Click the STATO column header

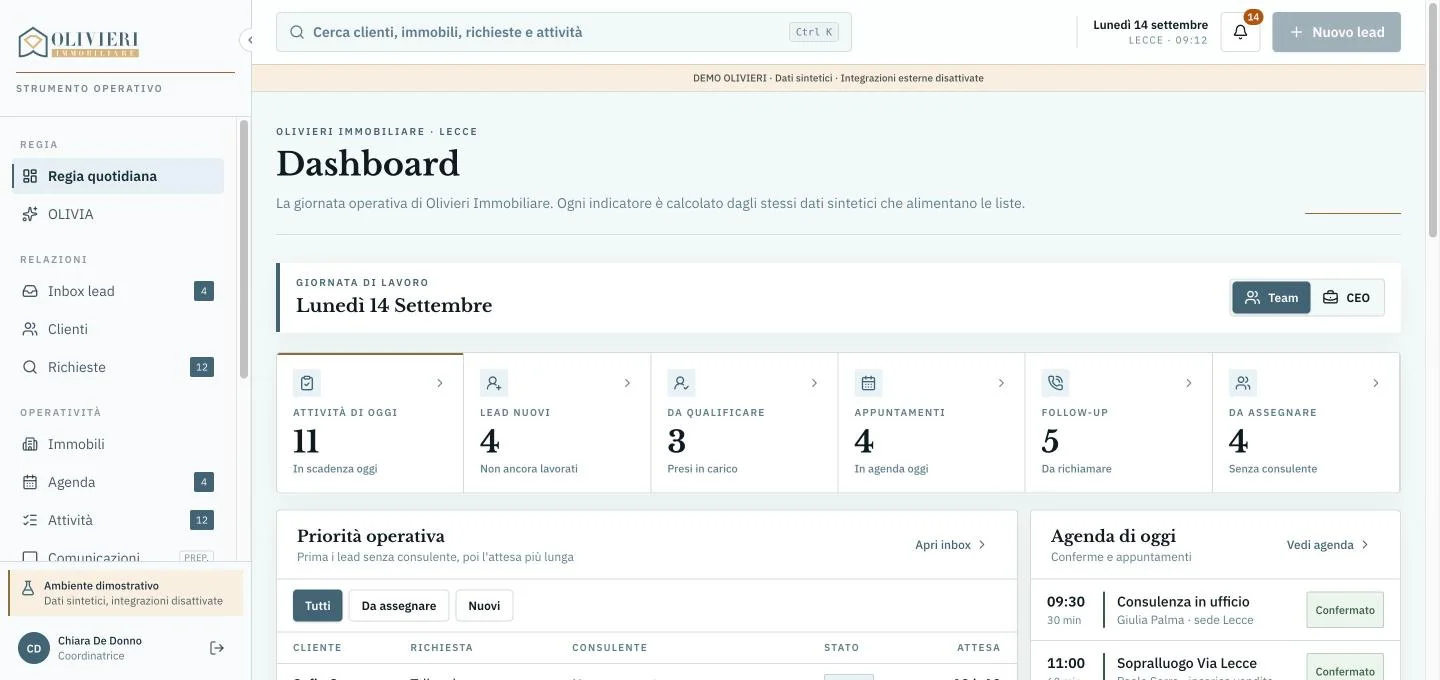click(842, 648)
